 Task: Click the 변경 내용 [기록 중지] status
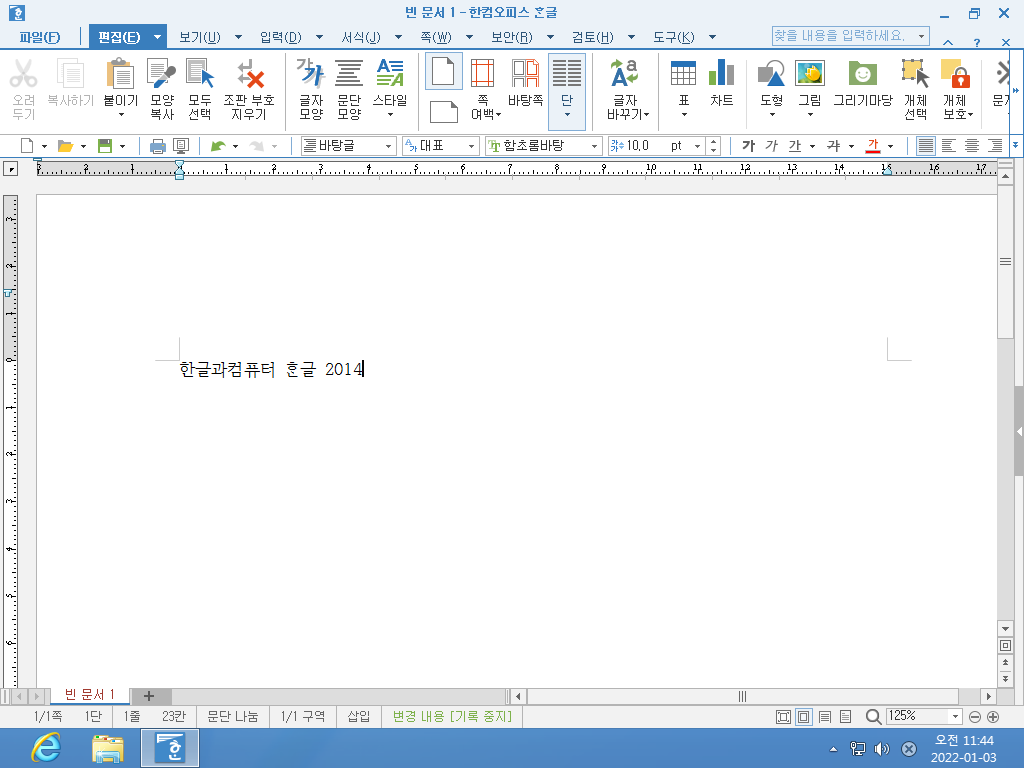tap(452, 716)
